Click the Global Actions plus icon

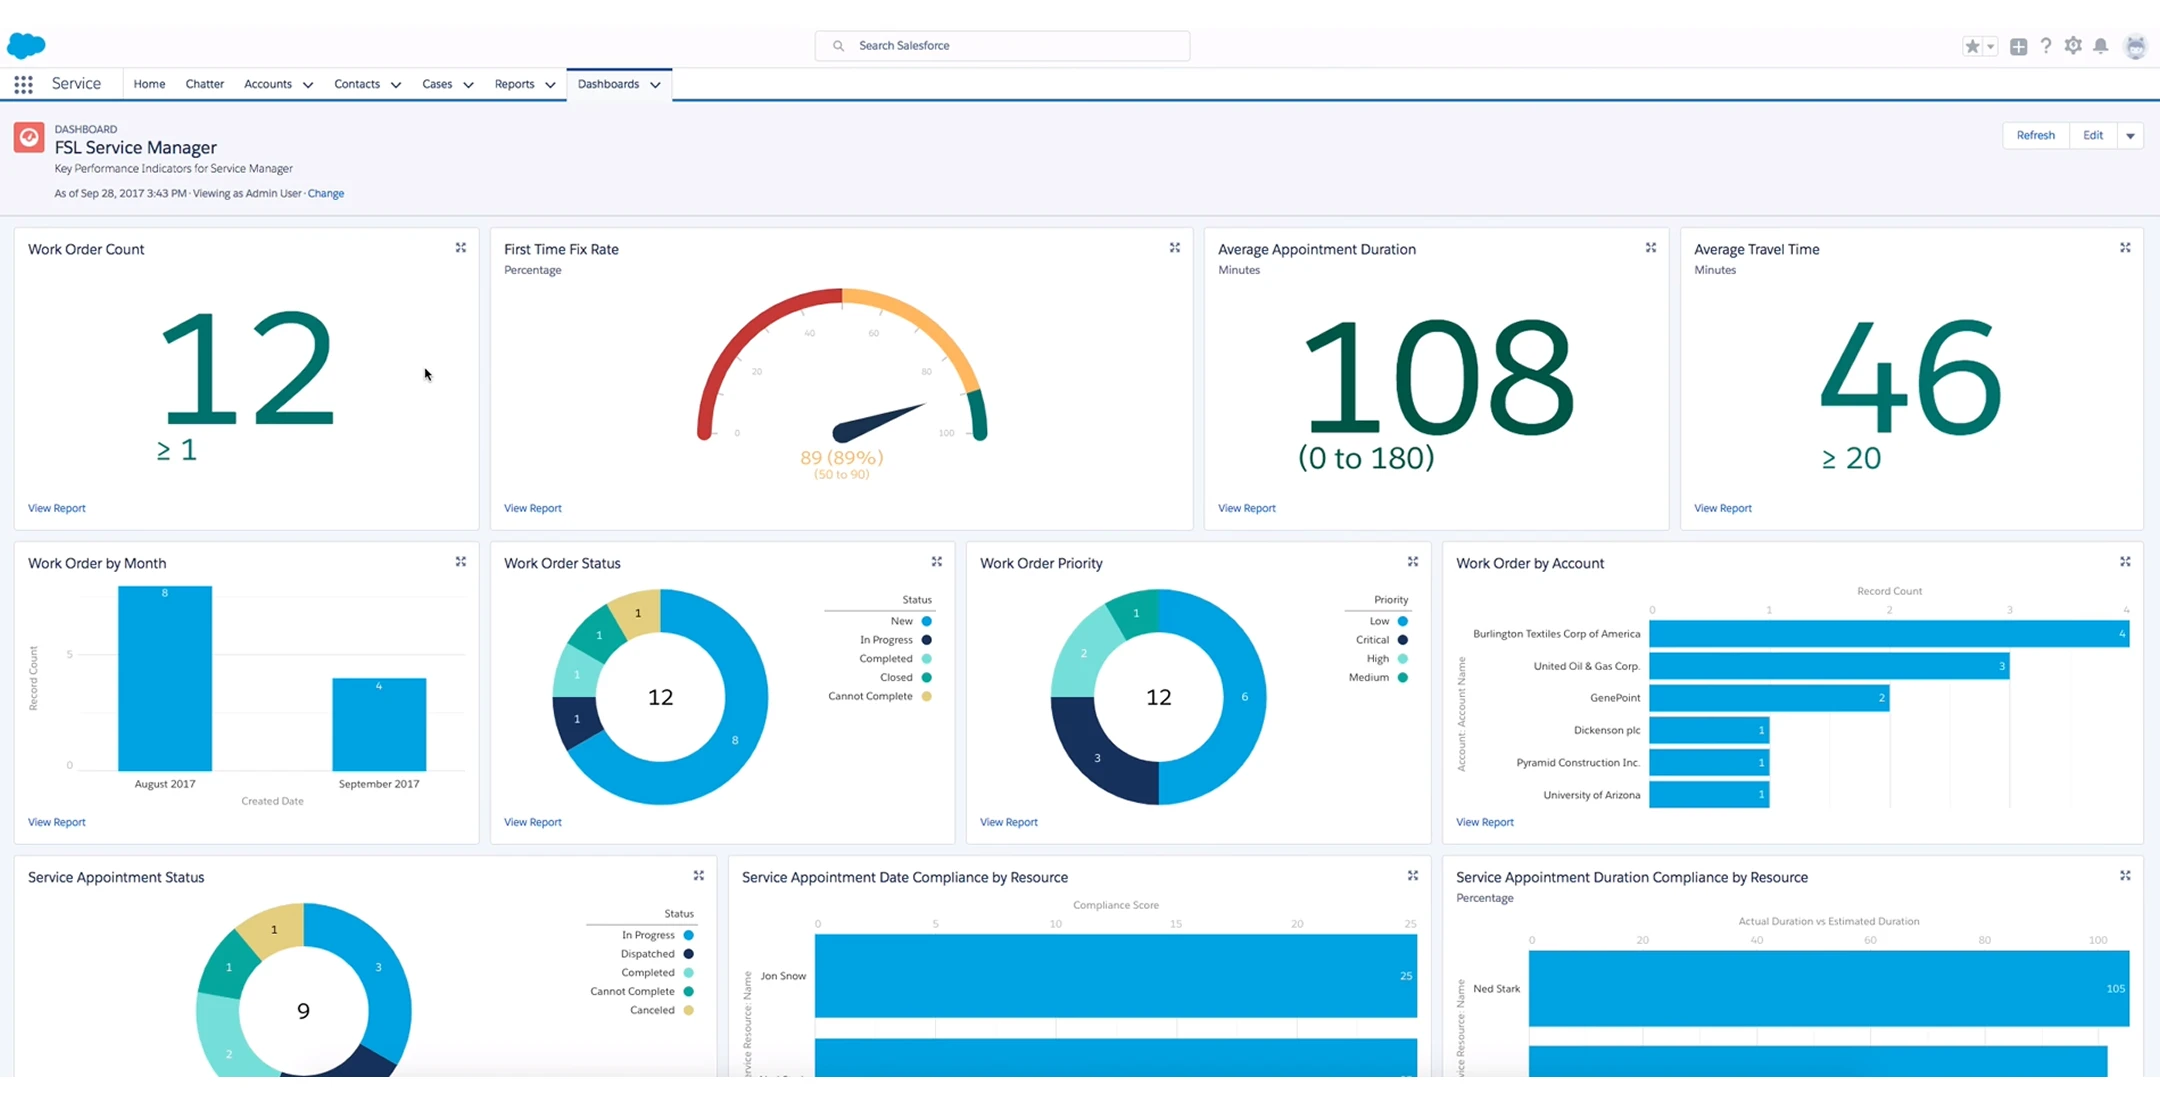pyautogui.click(x=2019, y=46)
